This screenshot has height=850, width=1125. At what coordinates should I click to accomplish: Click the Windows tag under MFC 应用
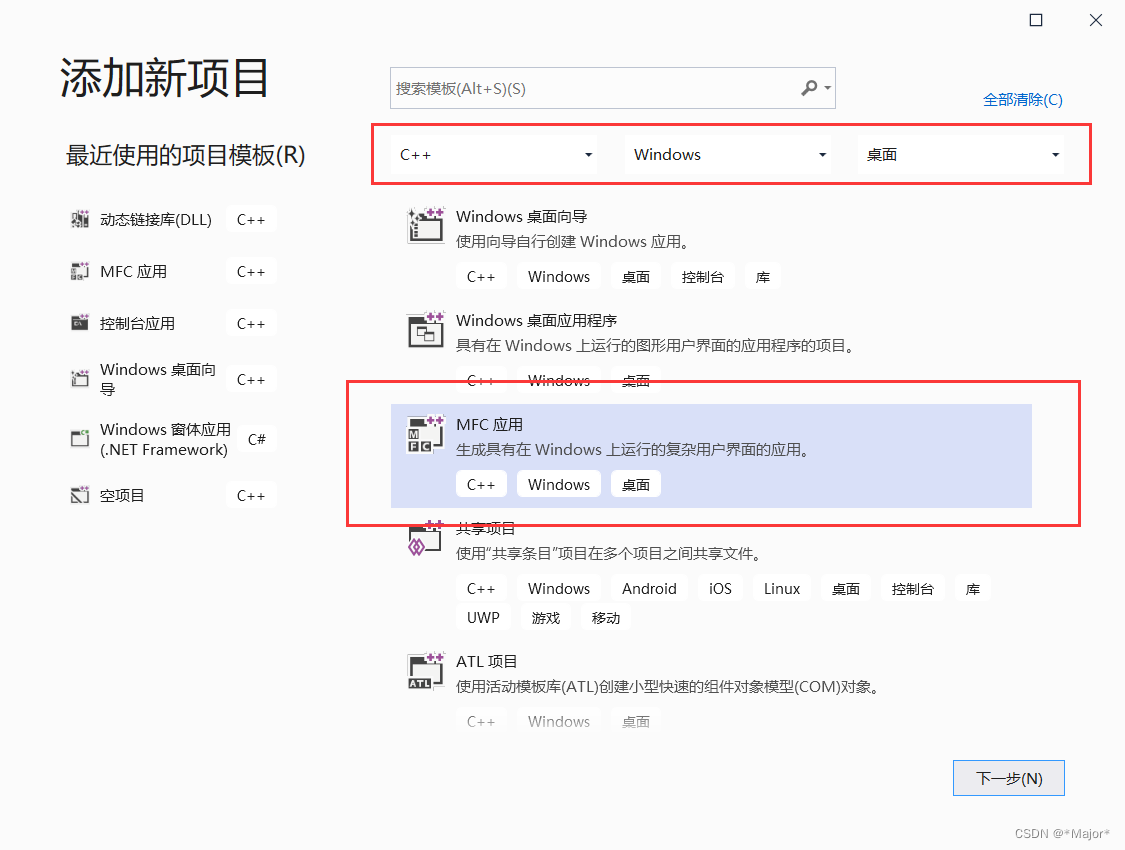click(559, 485)
